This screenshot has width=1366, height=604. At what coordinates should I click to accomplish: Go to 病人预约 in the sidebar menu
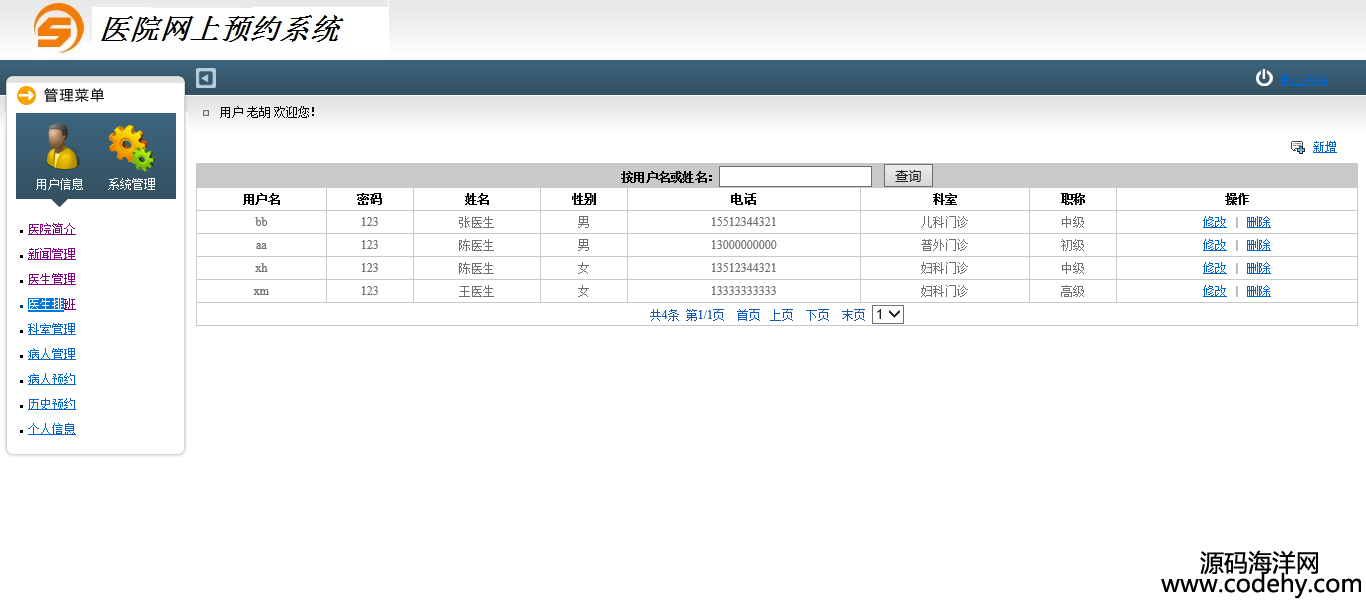[x=52, y=379]
